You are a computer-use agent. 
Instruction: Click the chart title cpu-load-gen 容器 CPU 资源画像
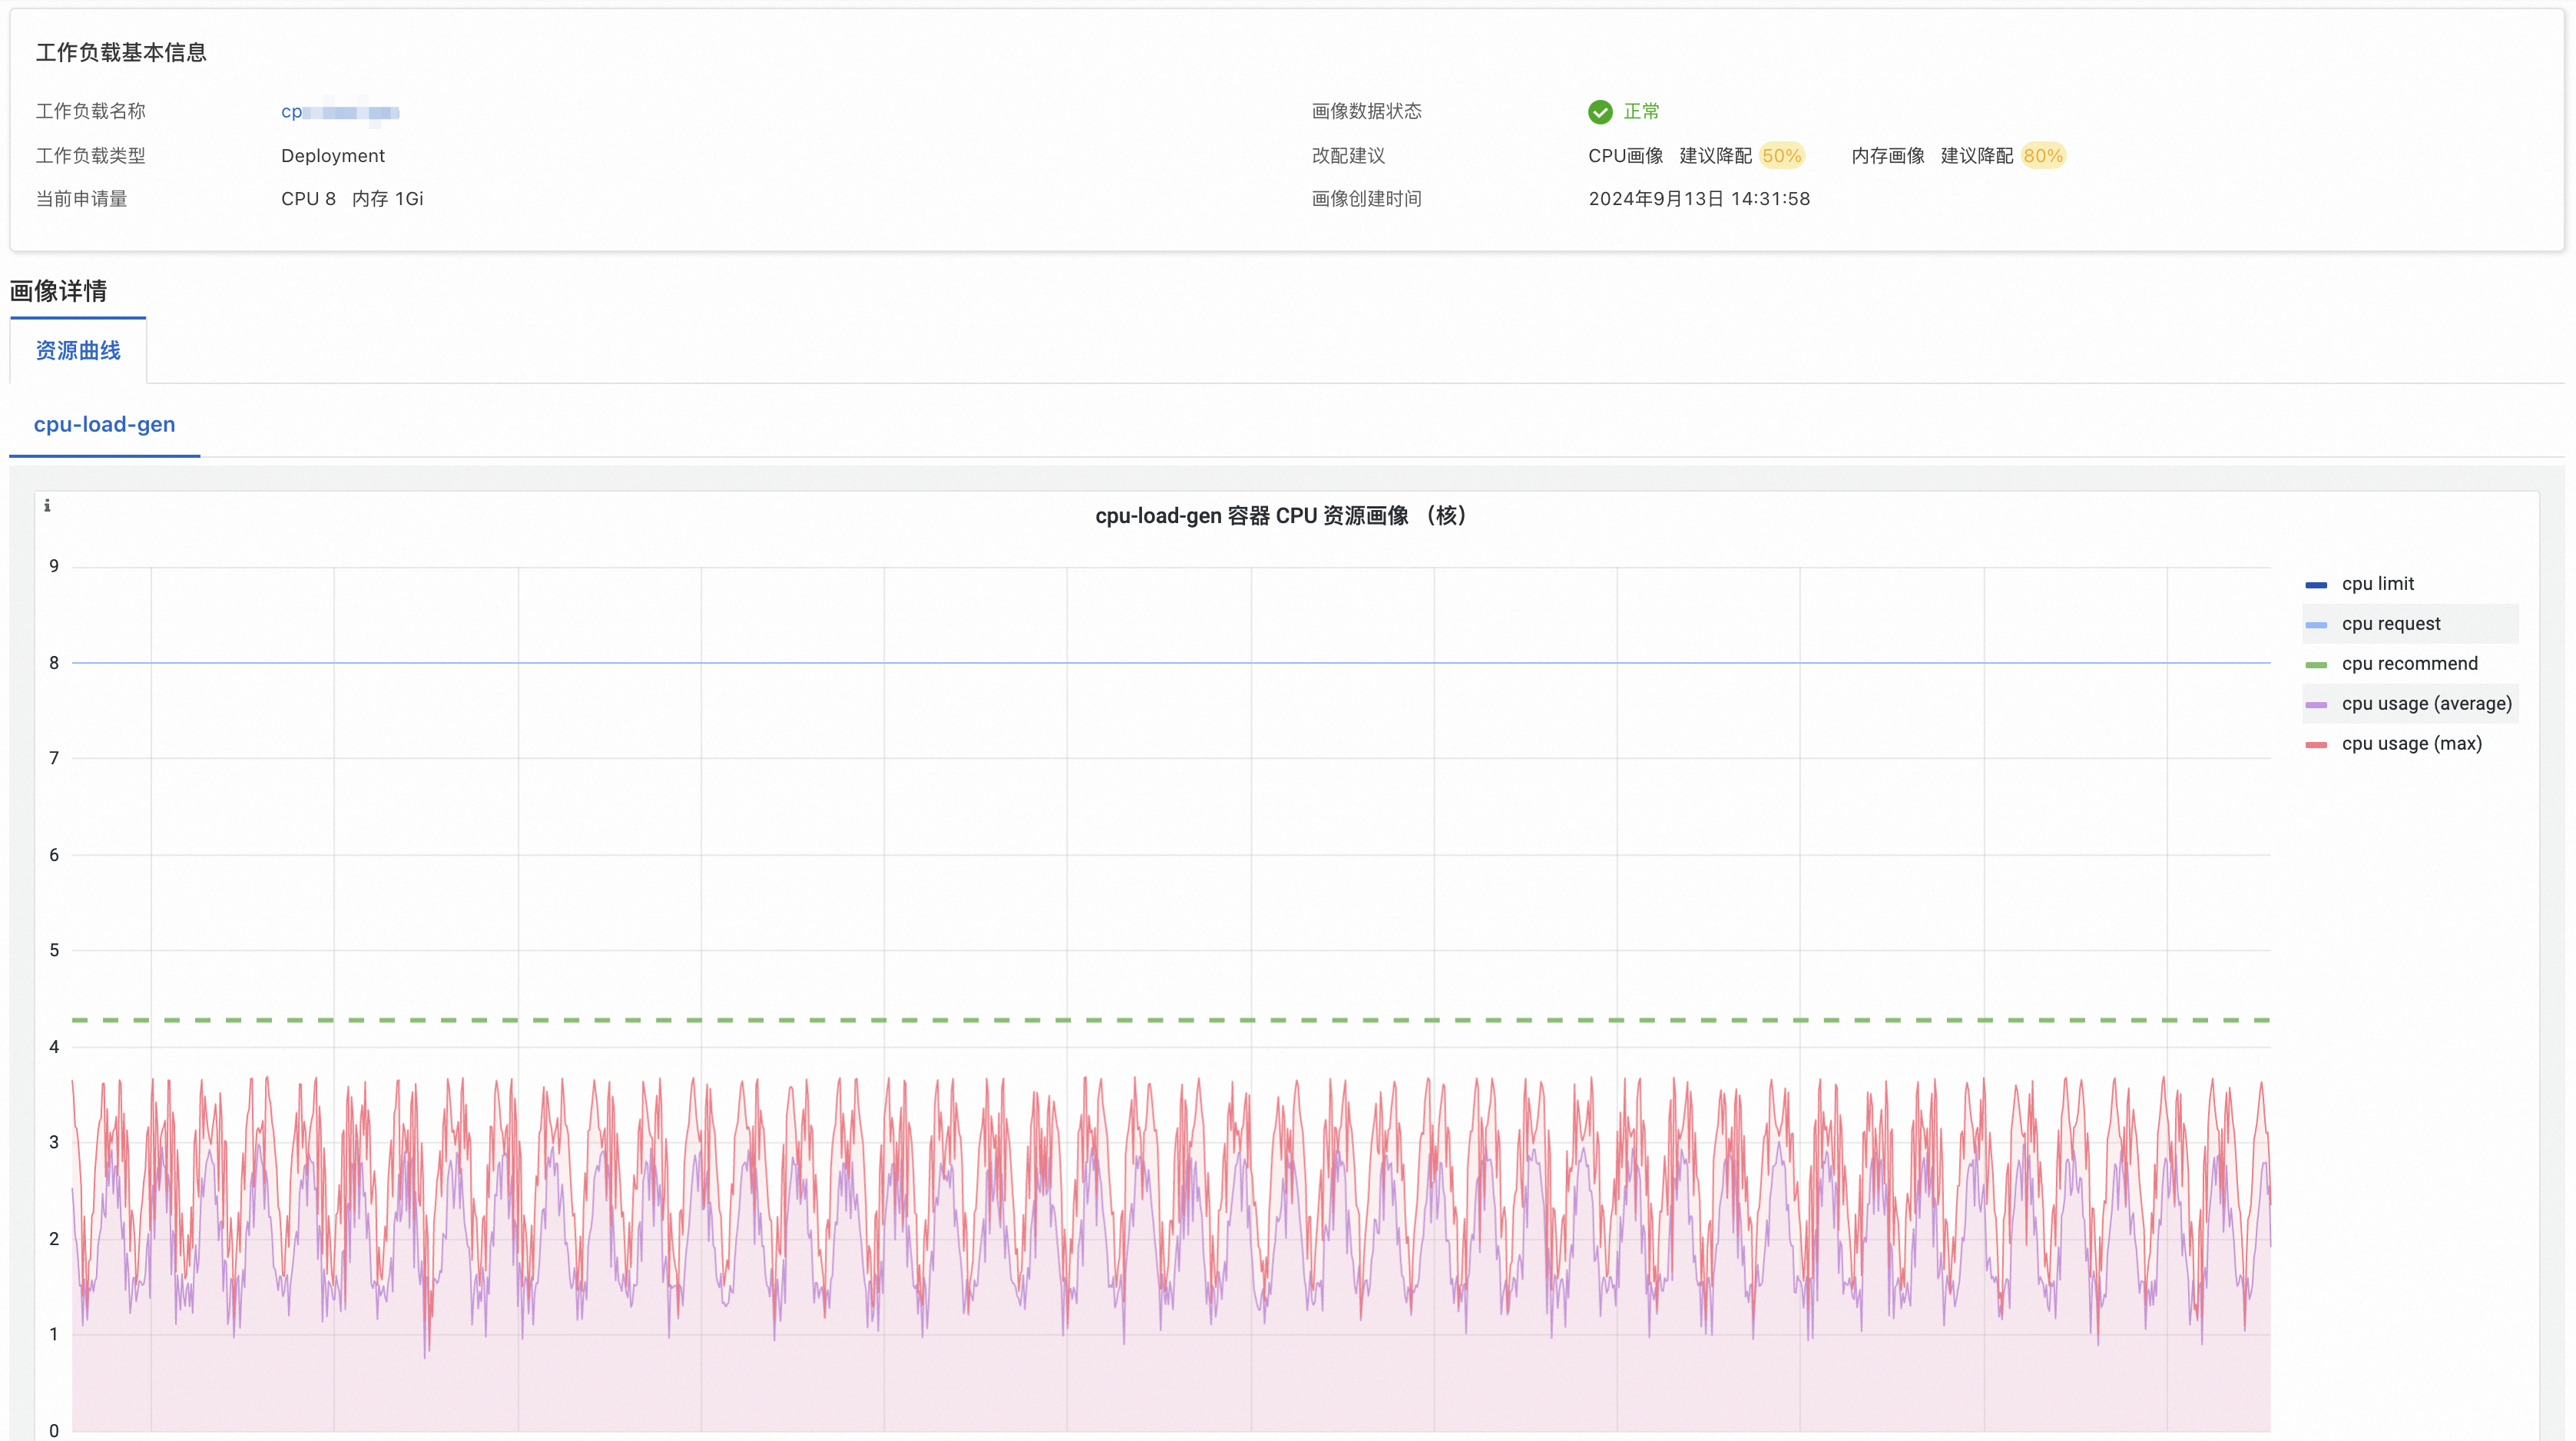1281,516
